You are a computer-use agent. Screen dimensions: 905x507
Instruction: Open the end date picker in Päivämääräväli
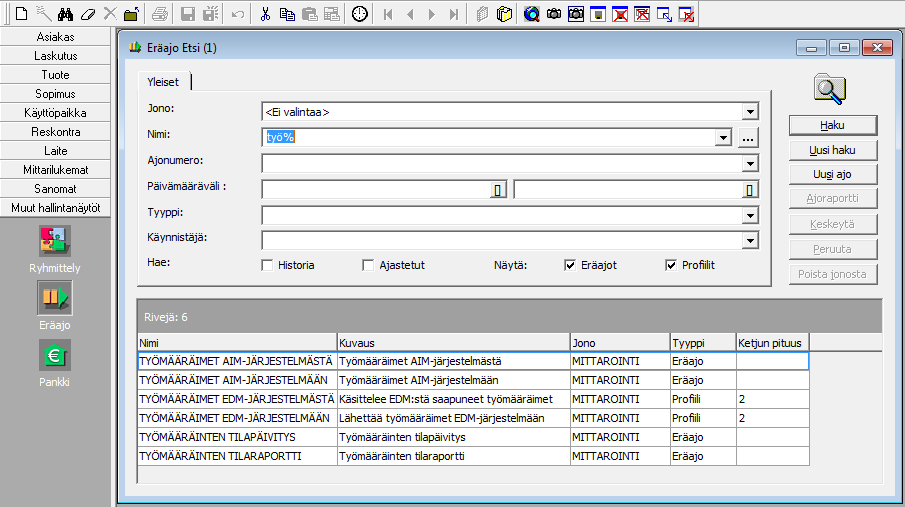(x=749, y=190)
